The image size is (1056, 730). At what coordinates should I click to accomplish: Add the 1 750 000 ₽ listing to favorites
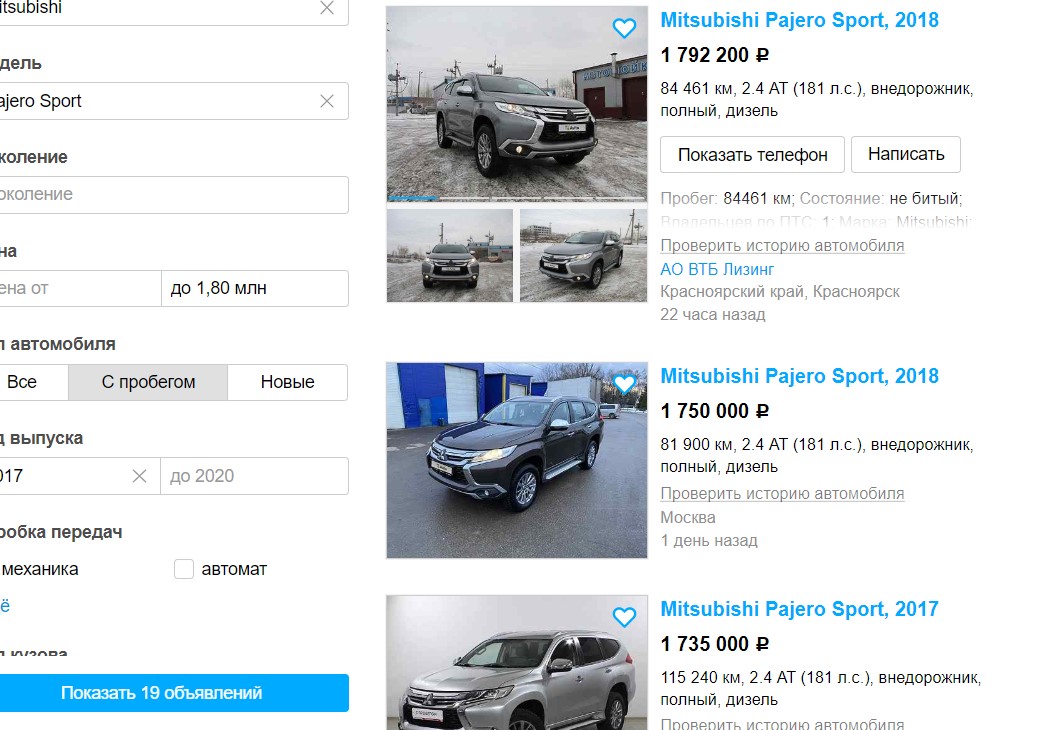coord(624,384)
